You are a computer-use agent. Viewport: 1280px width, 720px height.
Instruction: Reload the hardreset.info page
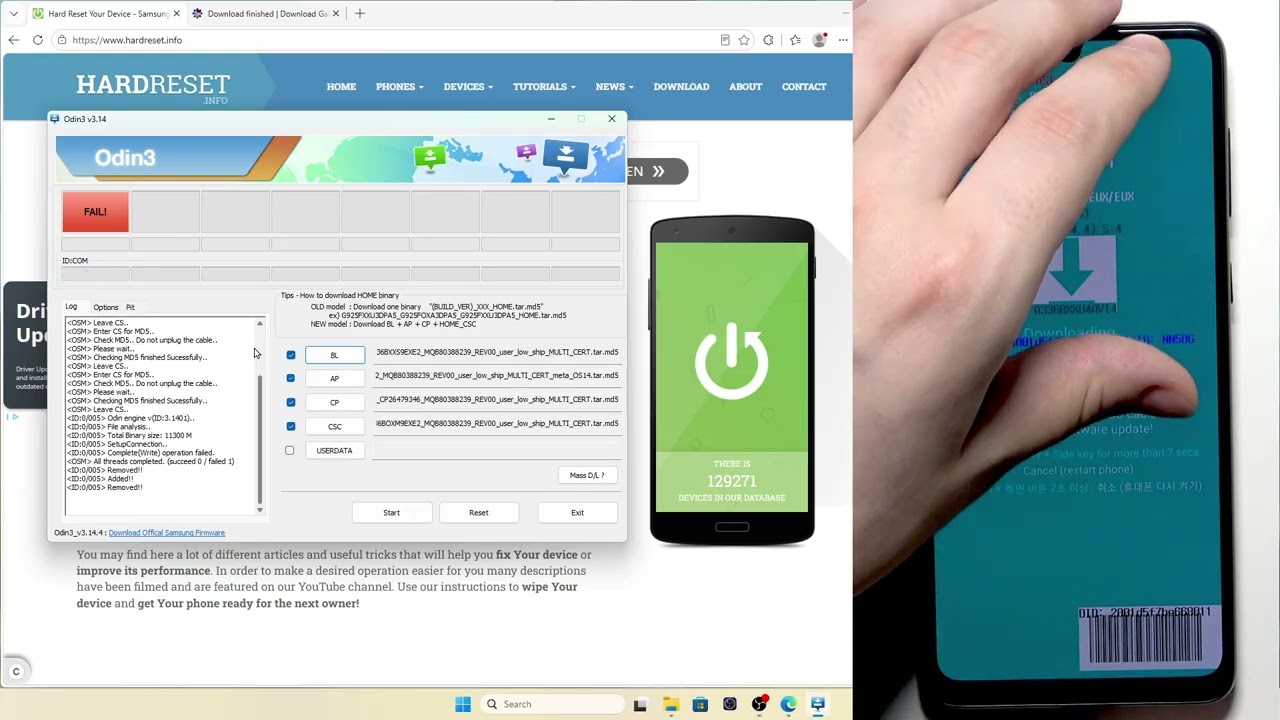38,40
